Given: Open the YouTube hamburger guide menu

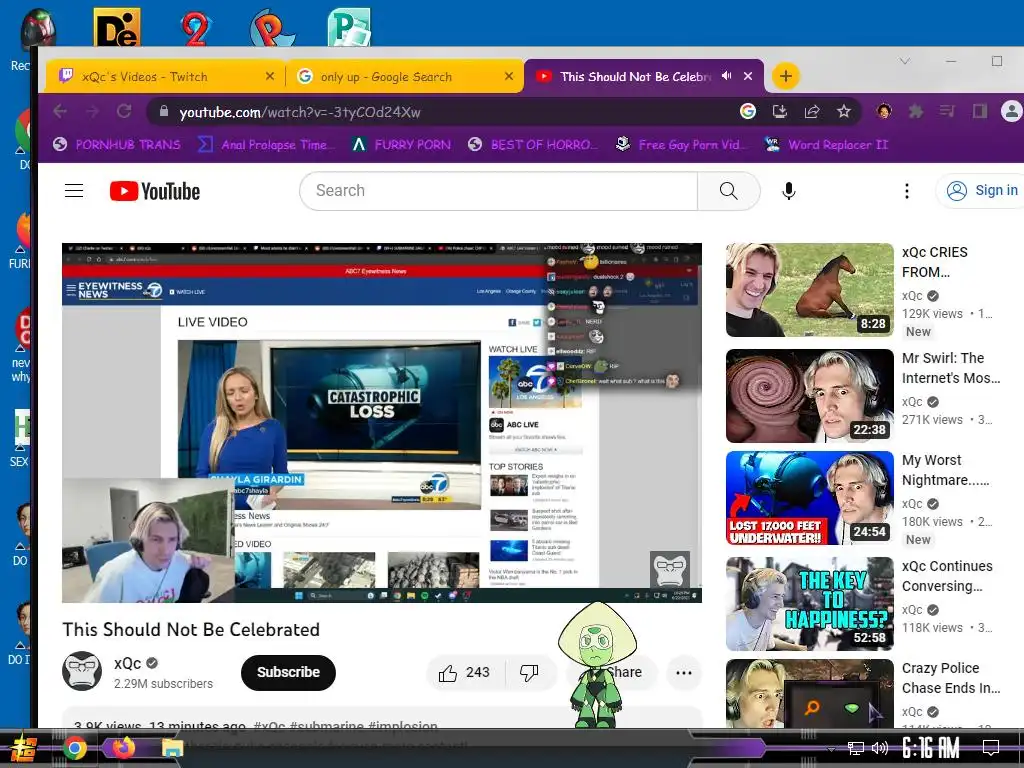Looking at the screenshot, I should pyautogui.click(x=74, y=191).
